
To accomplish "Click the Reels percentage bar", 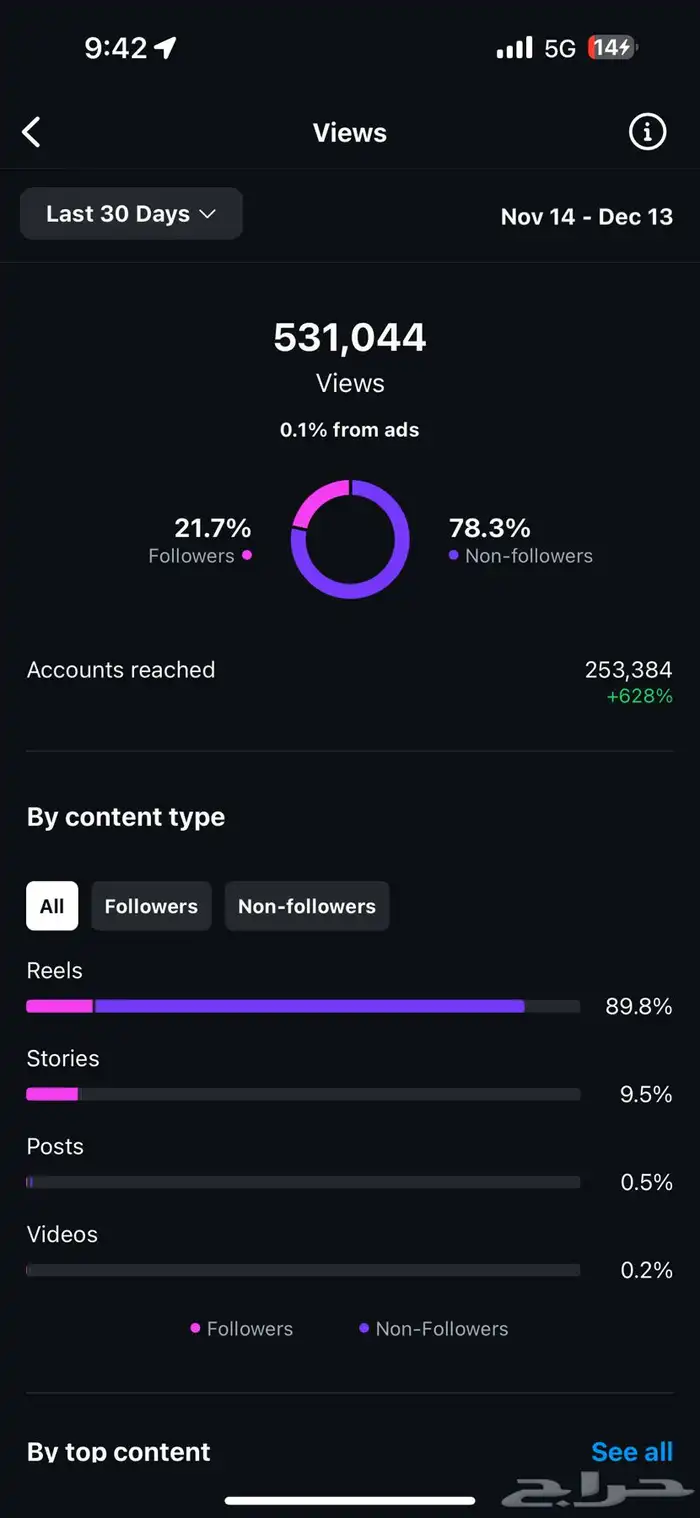I will (x=303, y=1006).
